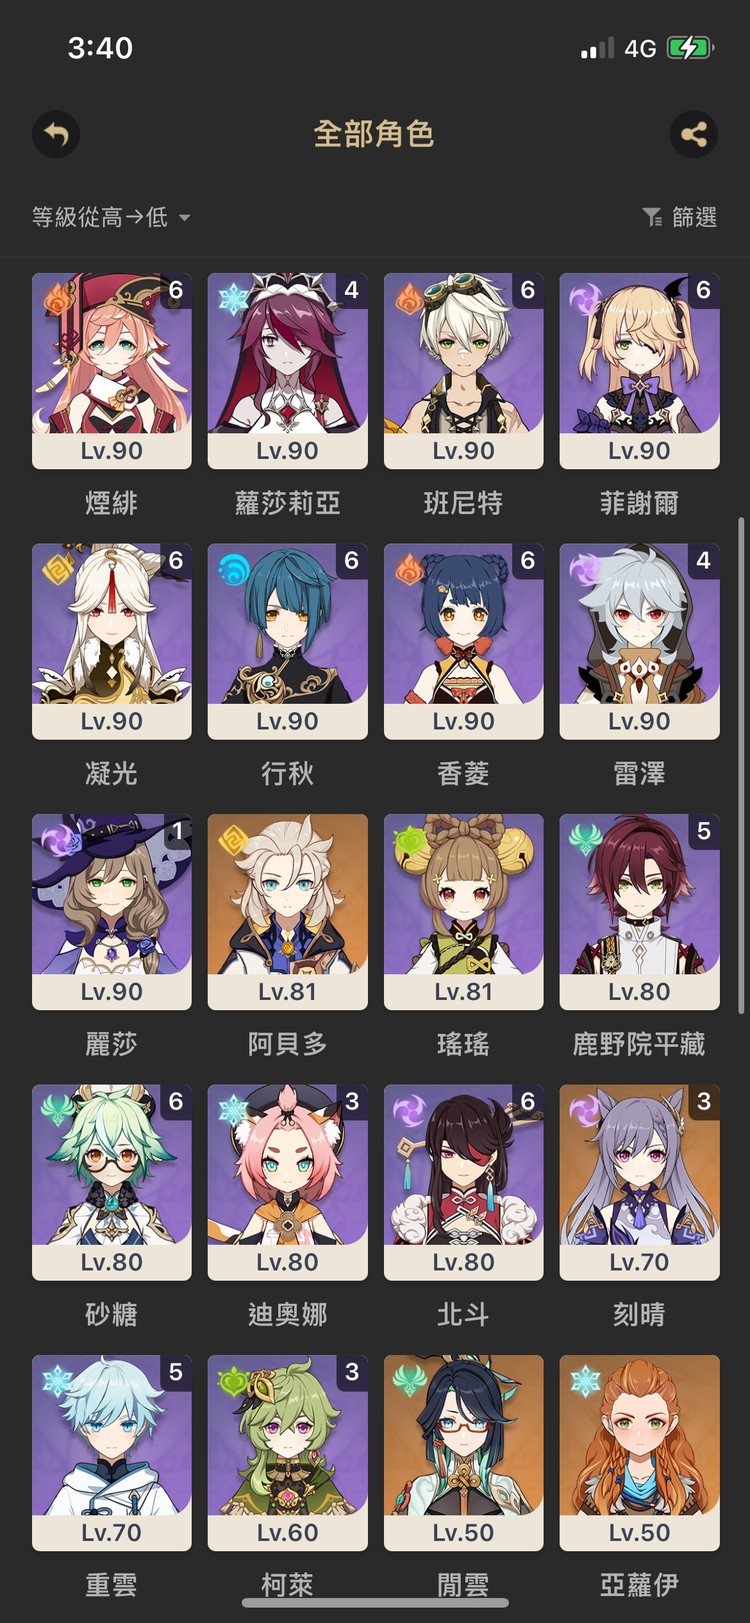Click the Anemo element icon on 砂糖
The width and height of the screenshot is (750, 1623).
pos(58,1110)
